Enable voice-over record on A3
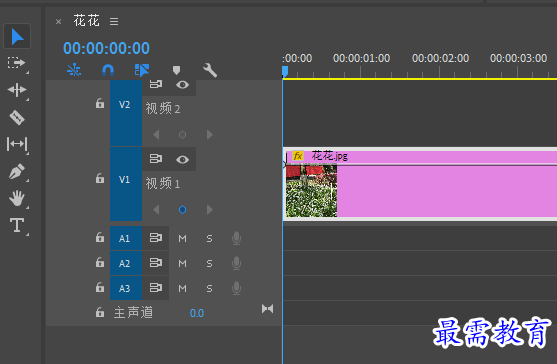This screenshot has height=364, width=557. point(236,288)
